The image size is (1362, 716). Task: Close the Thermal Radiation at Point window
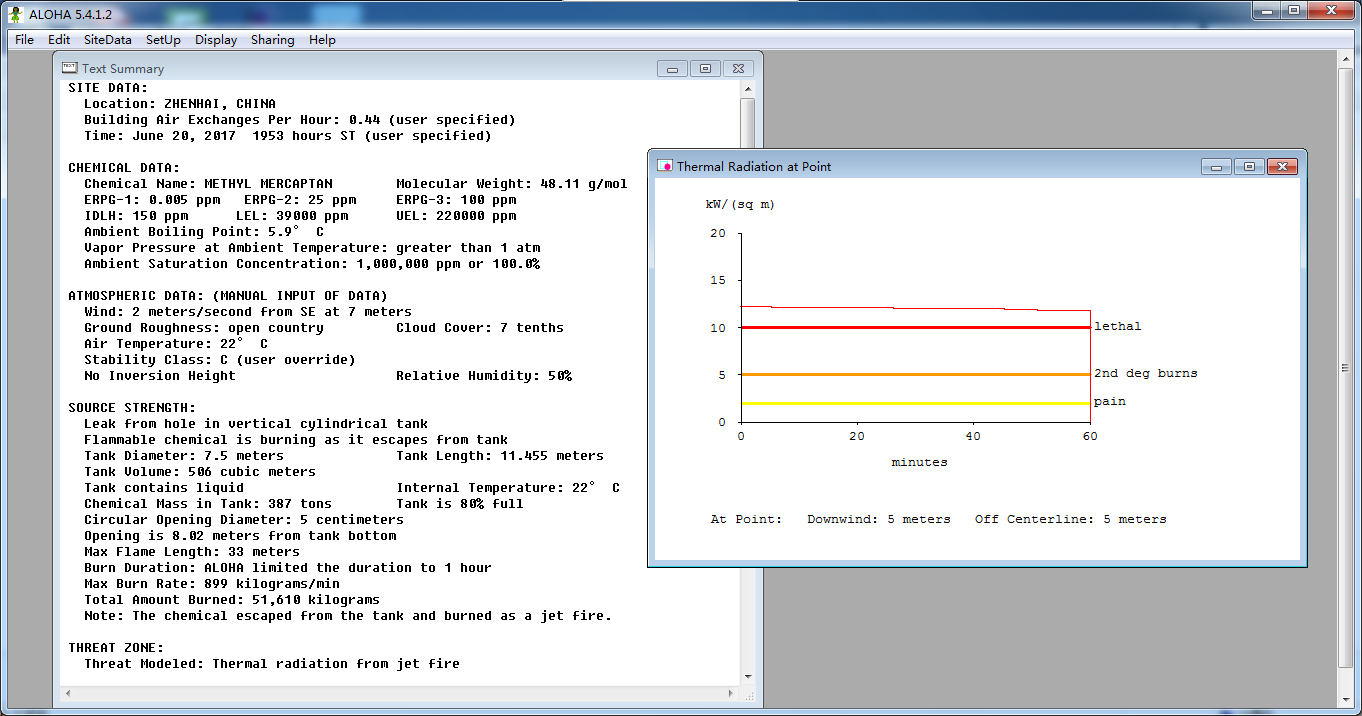(1282, 167)
